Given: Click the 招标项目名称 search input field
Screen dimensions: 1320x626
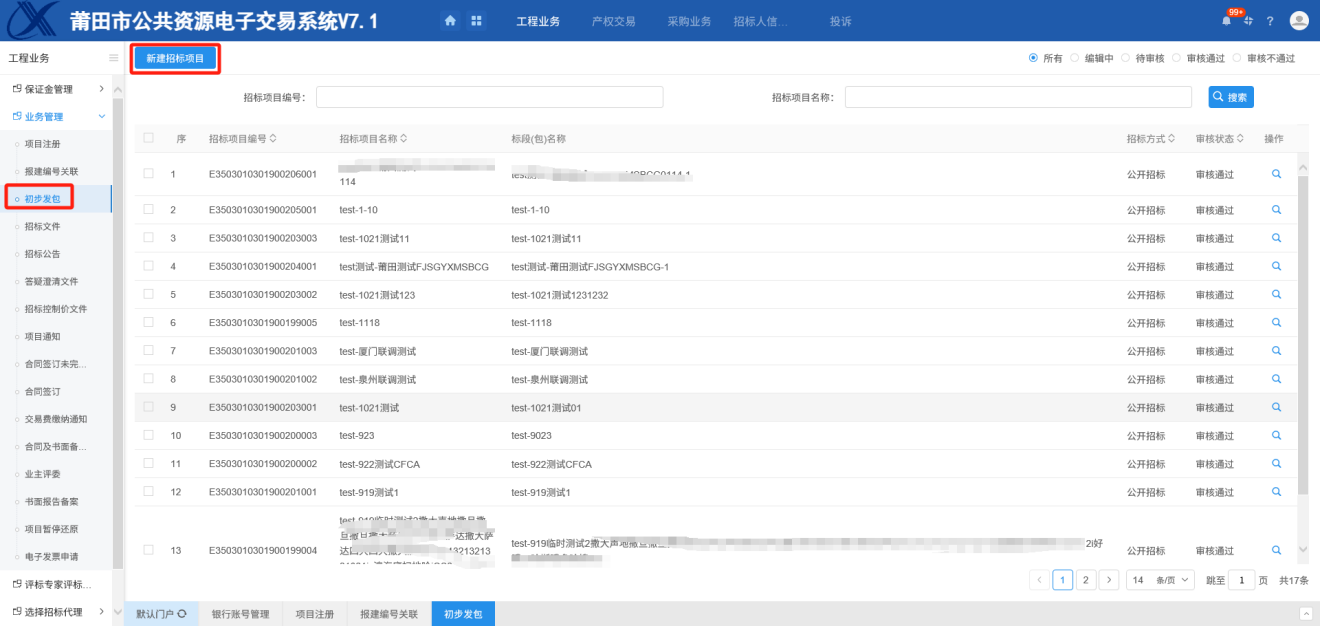Looking at the screenshot, I should 1018,97.
